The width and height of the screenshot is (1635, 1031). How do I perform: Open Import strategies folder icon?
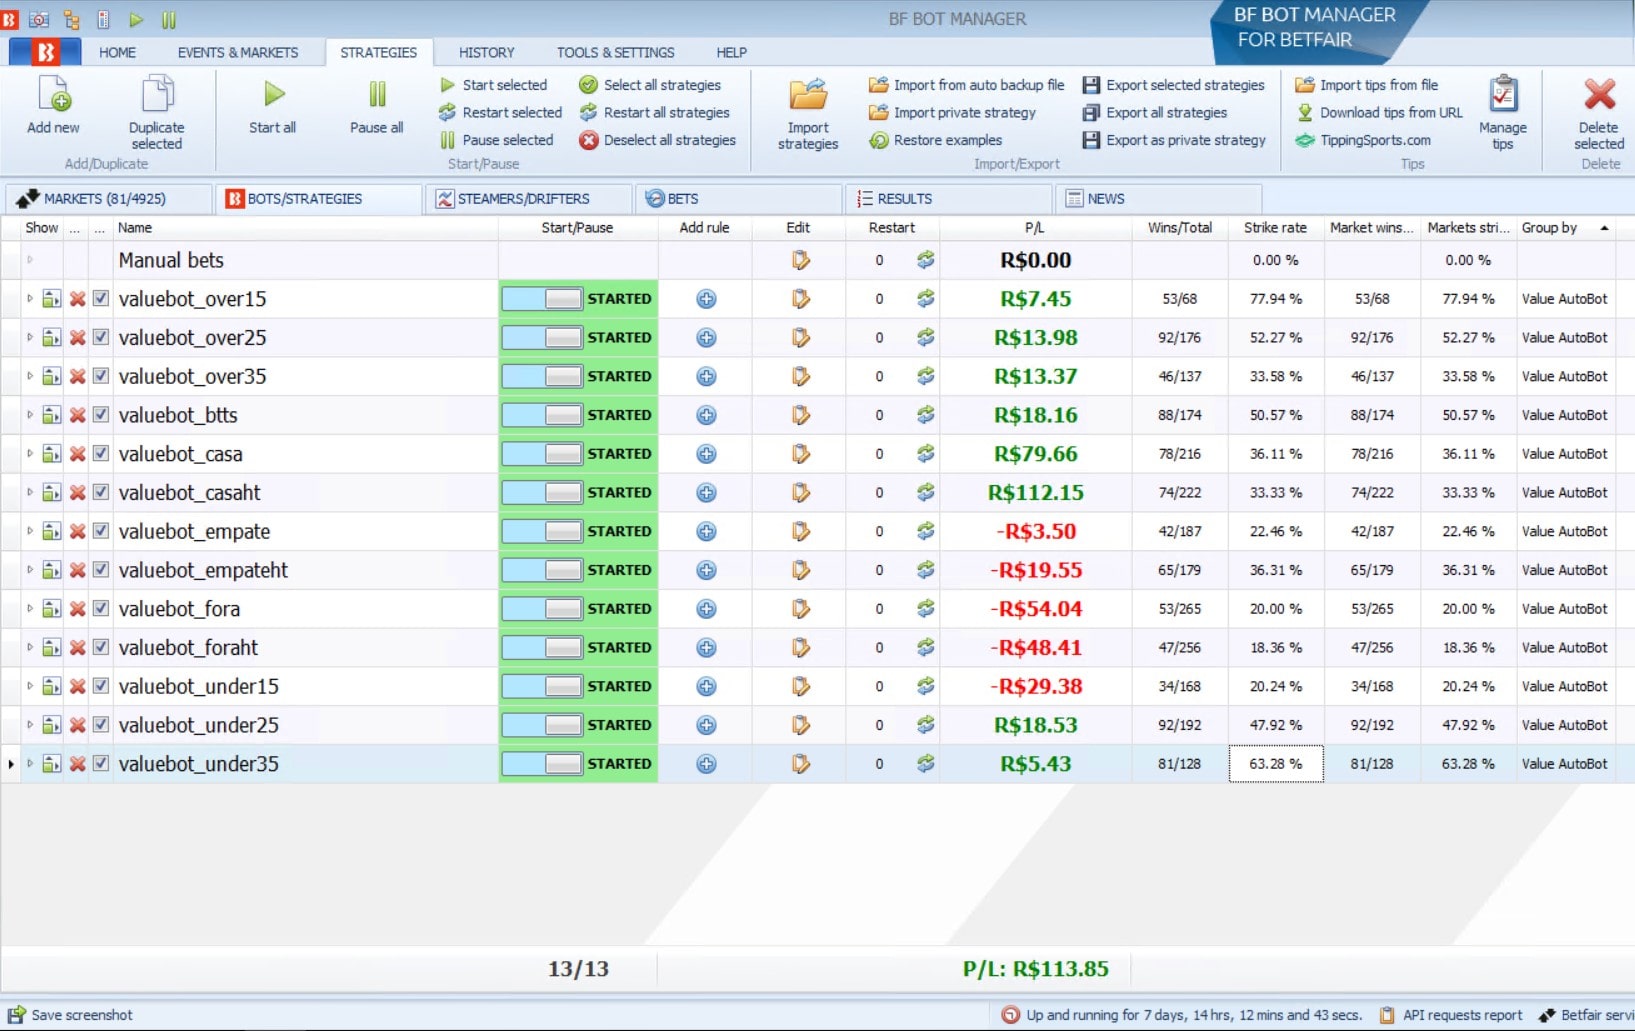pyautogui.click(x=808, y=94)
